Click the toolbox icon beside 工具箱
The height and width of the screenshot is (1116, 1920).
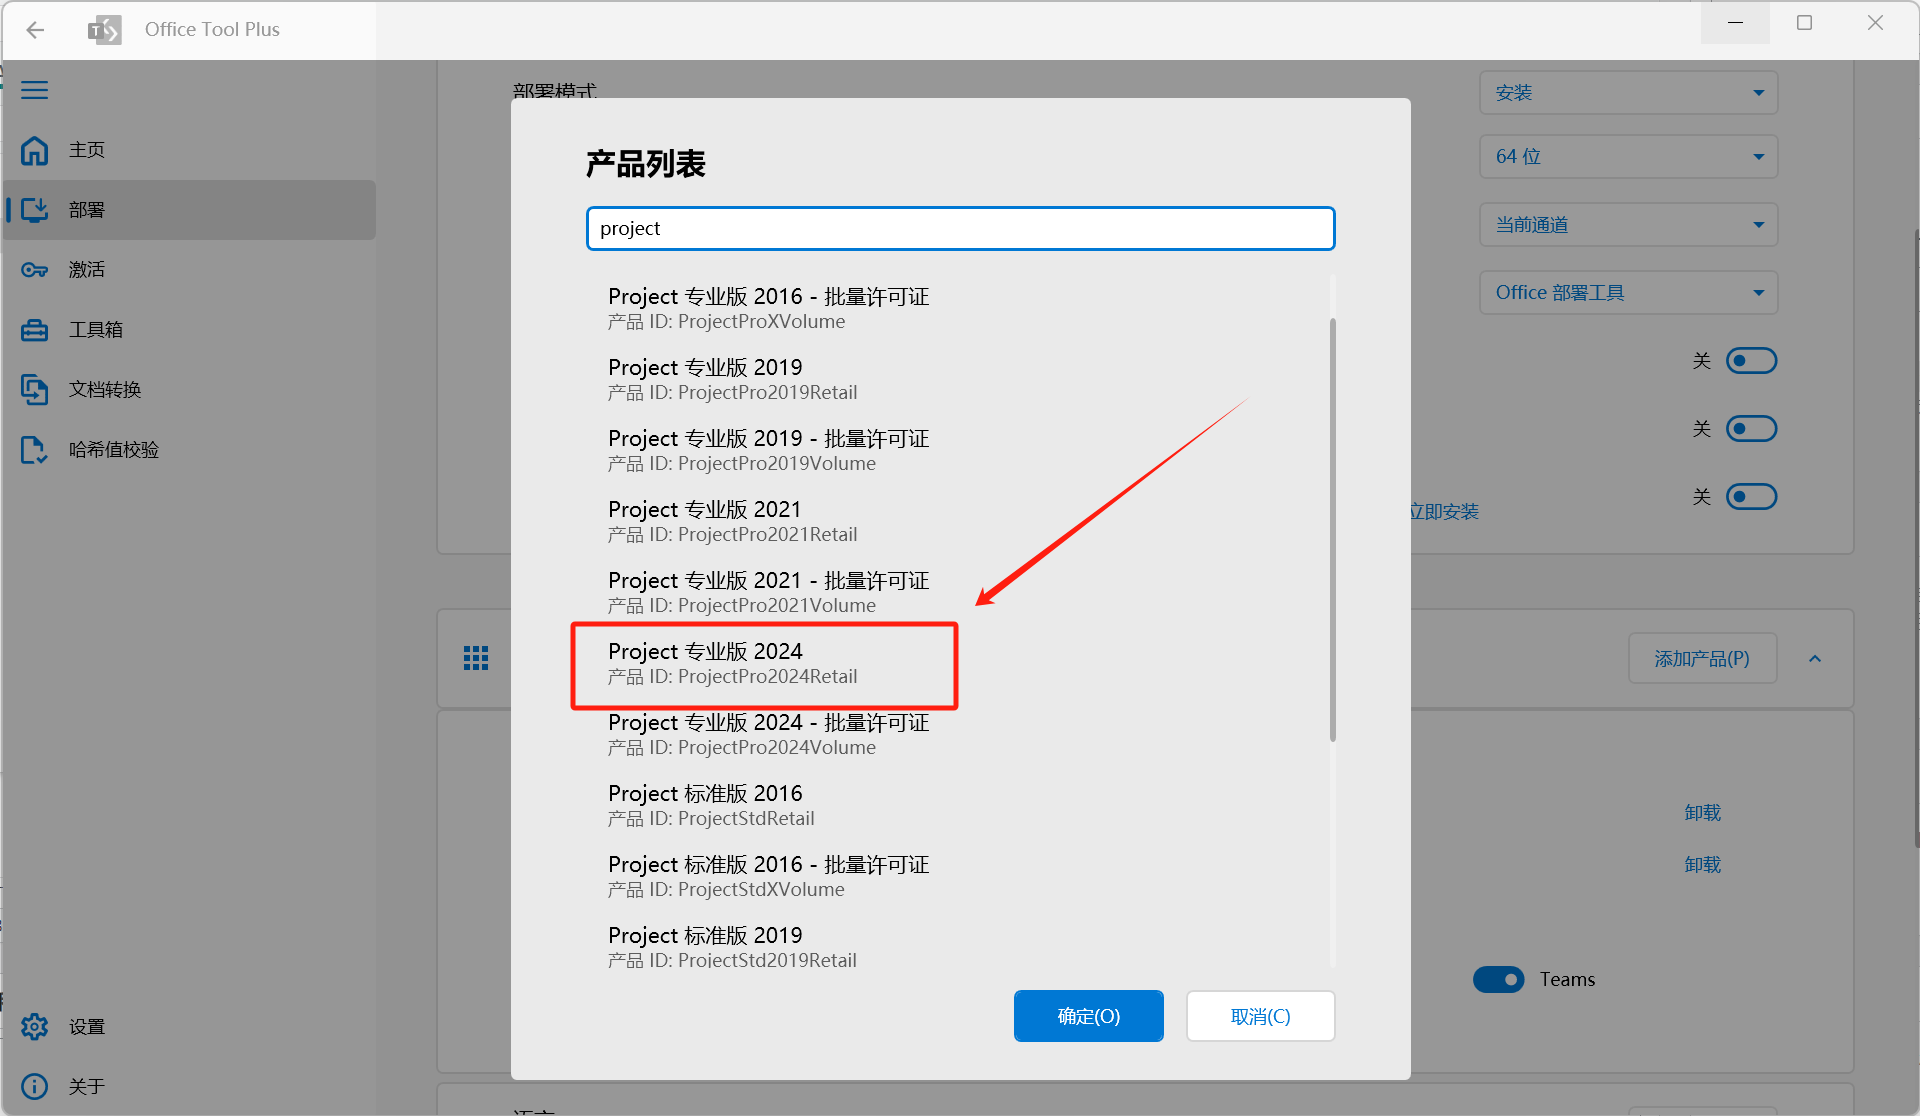35,330
